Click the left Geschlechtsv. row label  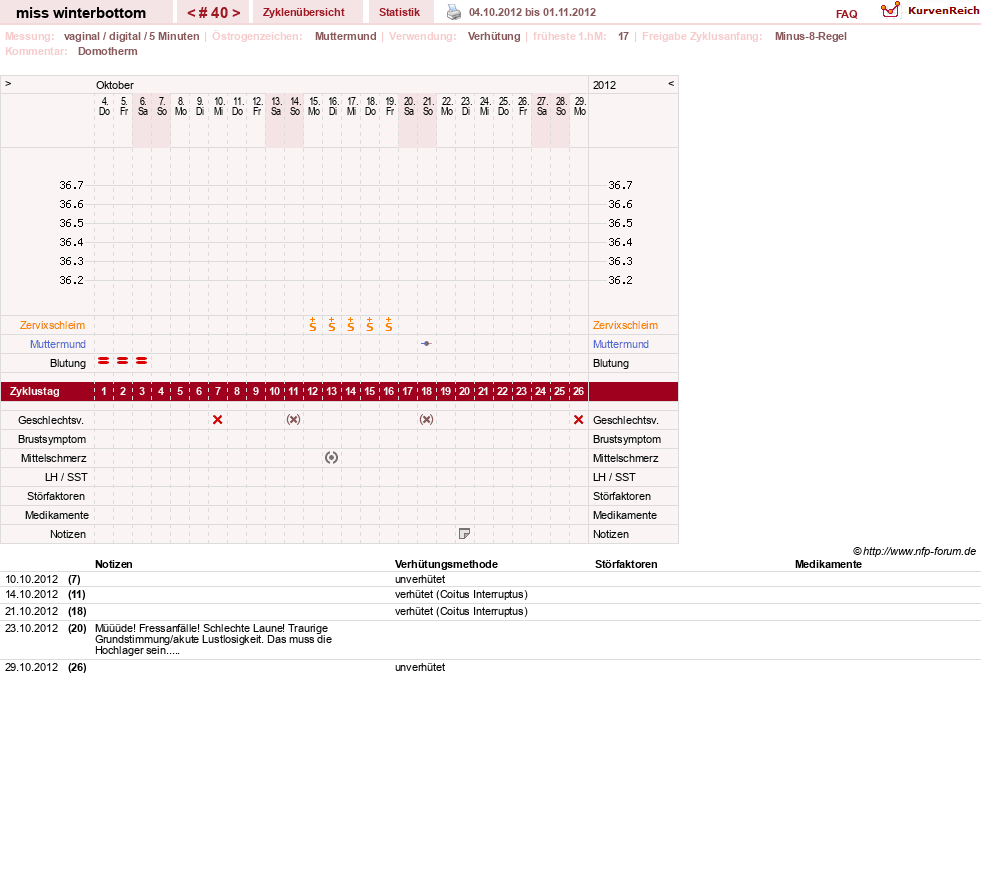tap(51, 420)
